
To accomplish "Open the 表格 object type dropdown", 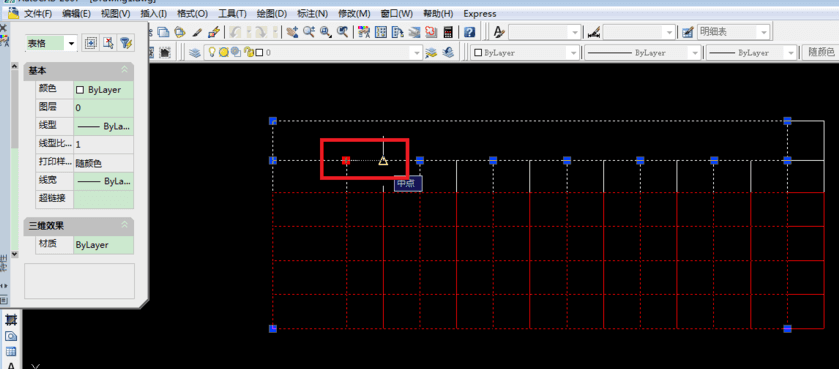I will (x=51, y=43).
